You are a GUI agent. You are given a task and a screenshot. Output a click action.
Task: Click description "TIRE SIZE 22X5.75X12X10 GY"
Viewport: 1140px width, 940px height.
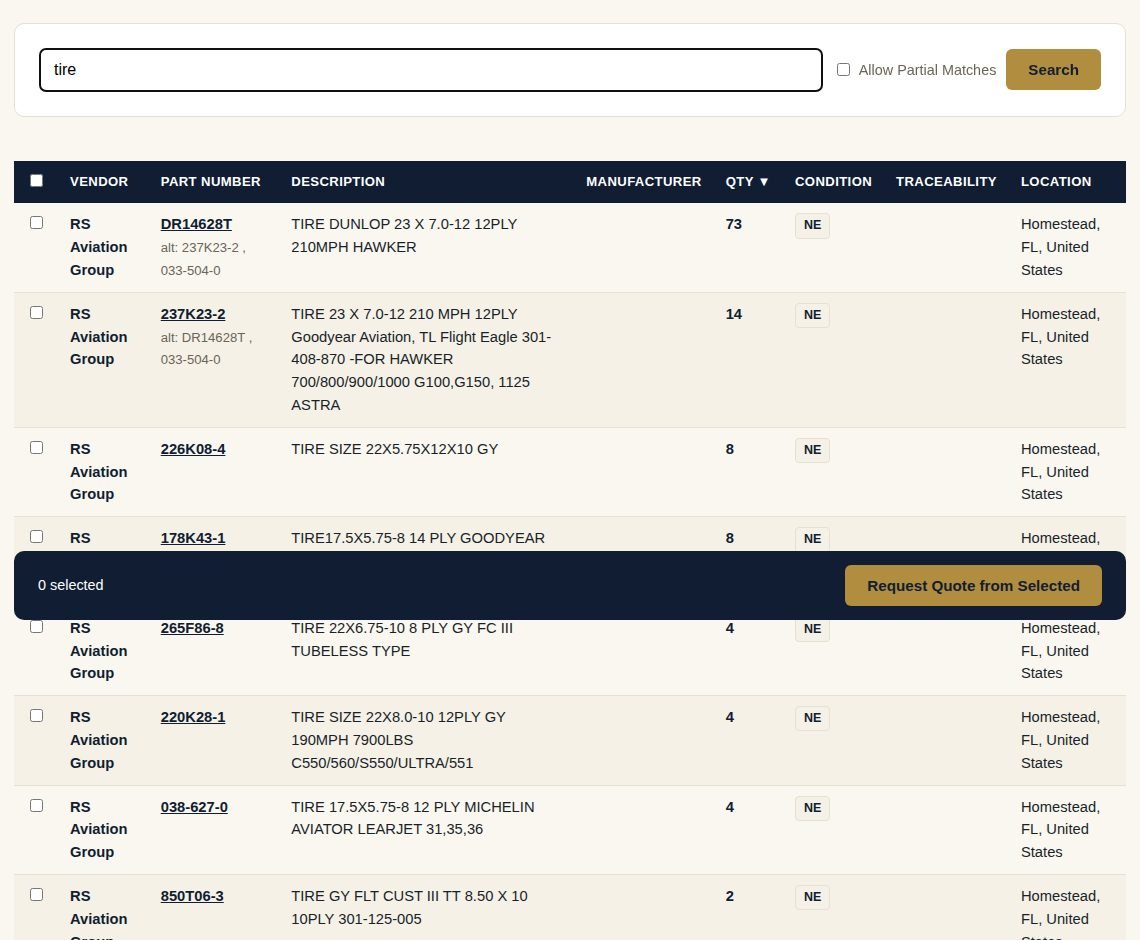pyautogui.click(x=395, y=449)
